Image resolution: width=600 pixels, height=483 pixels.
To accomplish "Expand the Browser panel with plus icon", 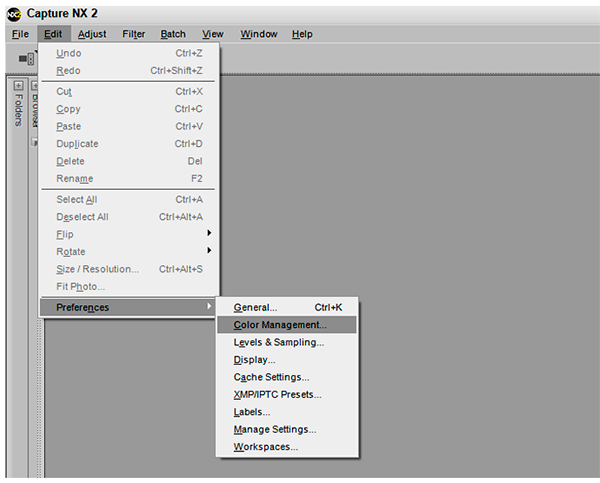I will [x=32, y=86].
